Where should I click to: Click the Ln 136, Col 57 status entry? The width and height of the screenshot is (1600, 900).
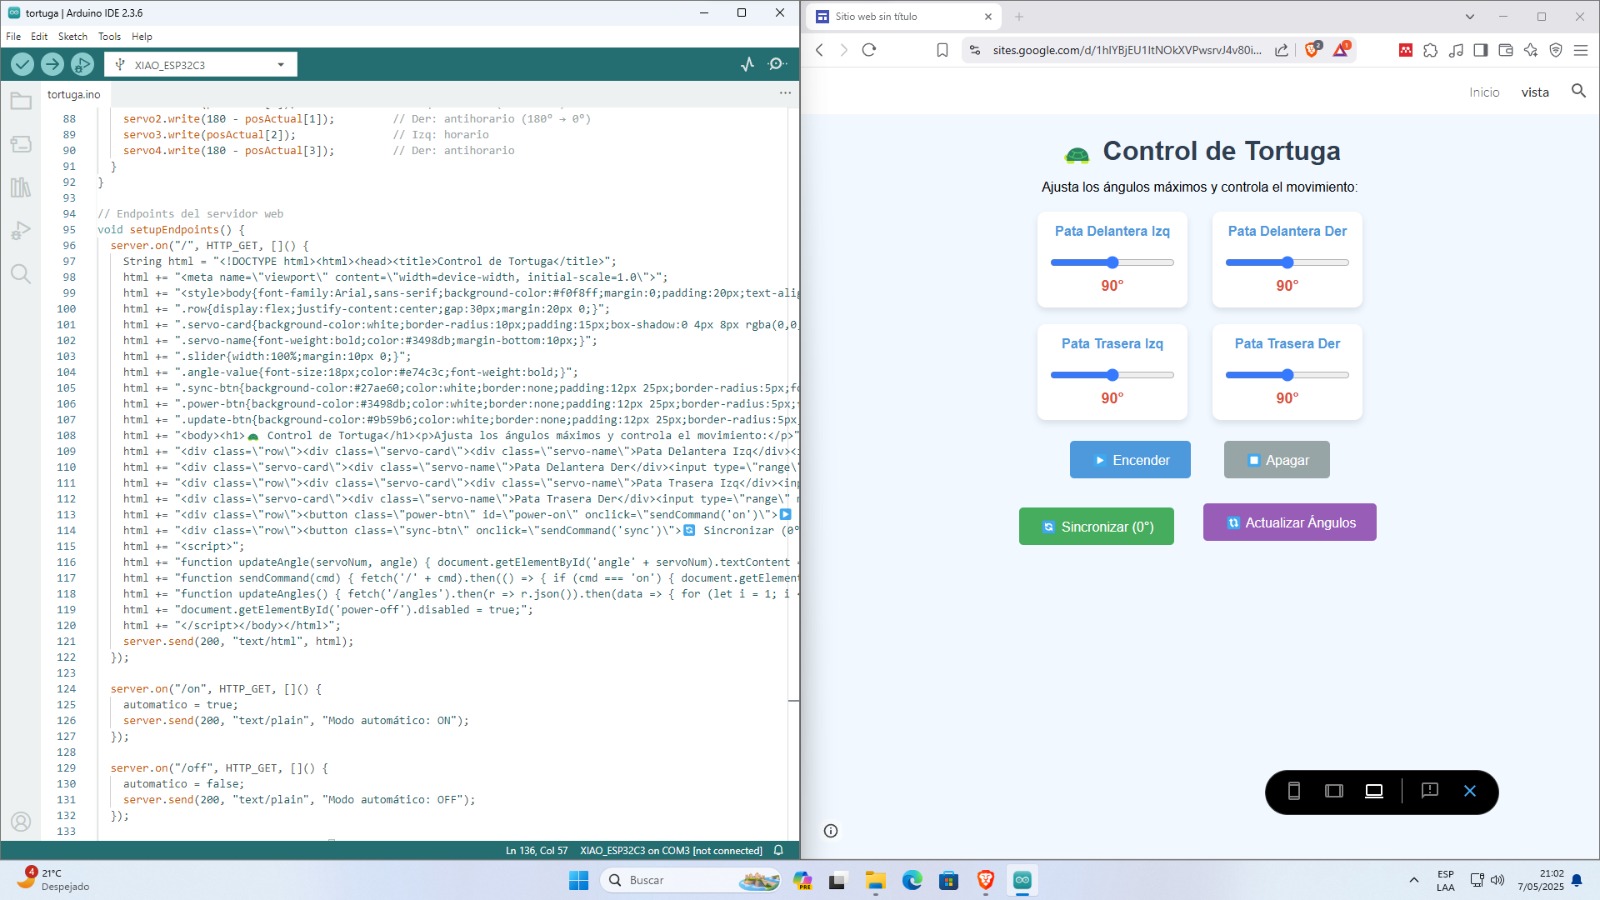pyautogui.click(x=536, y=851)
